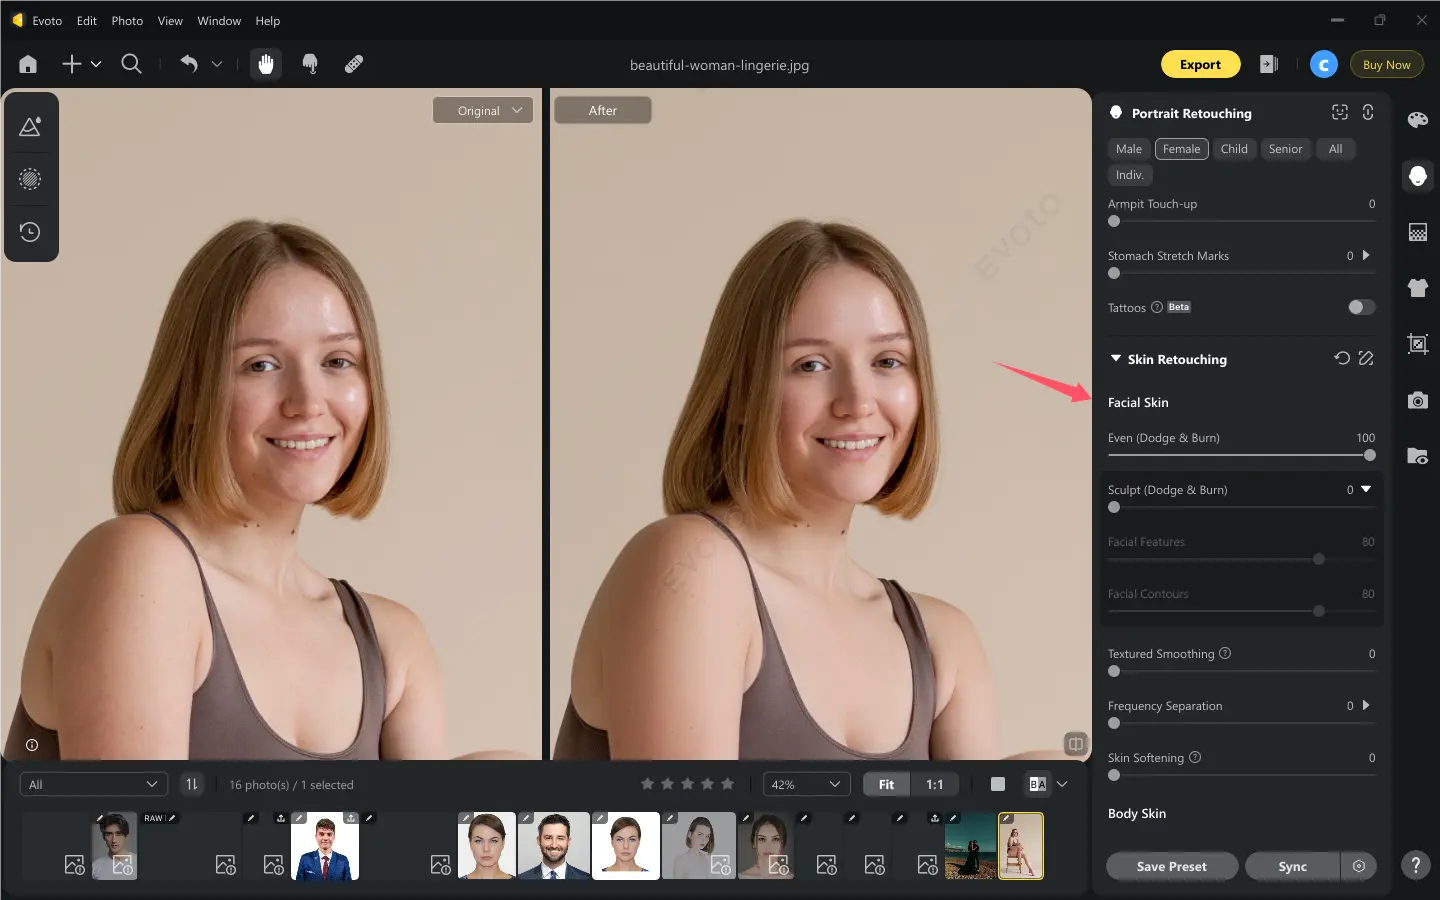Enable the Tattoos Beta toggle
1440x900 pixels.
tap(1360, 307)
